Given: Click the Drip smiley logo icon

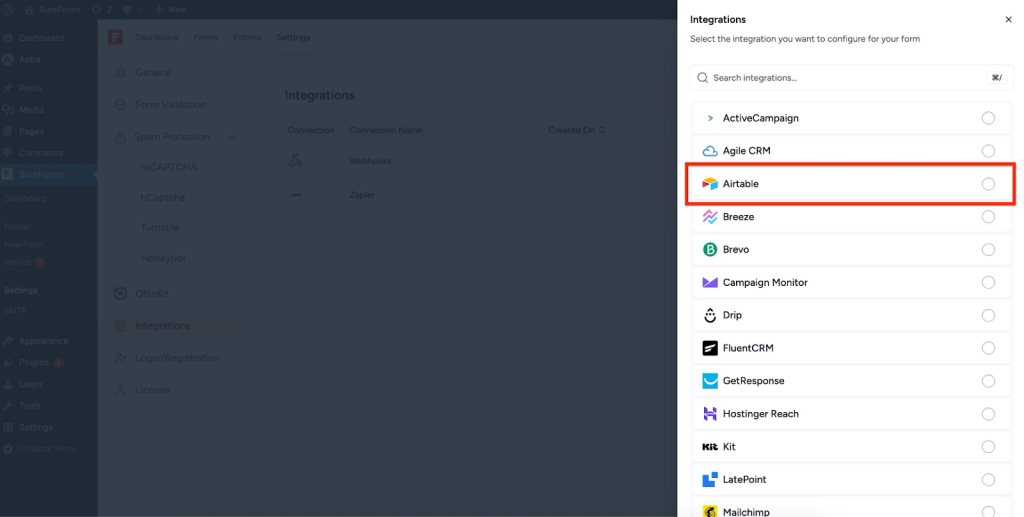Looking at the screenshot, I should [710, 315].
